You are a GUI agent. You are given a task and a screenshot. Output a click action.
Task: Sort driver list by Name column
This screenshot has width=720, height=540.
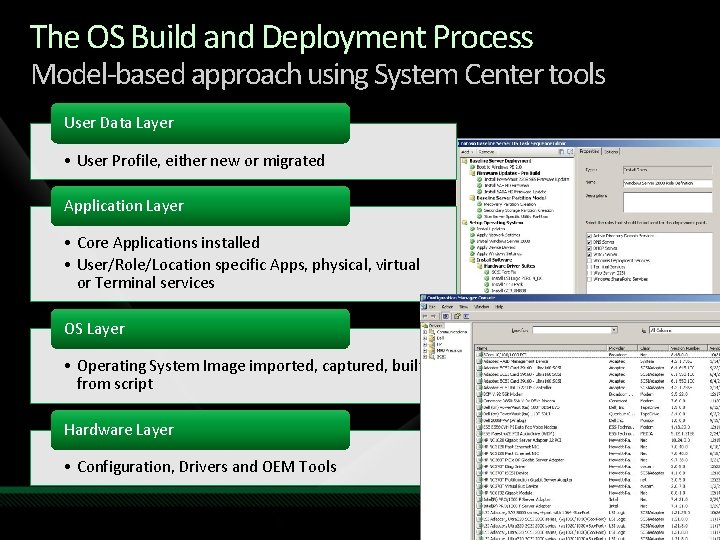point(541,349)
